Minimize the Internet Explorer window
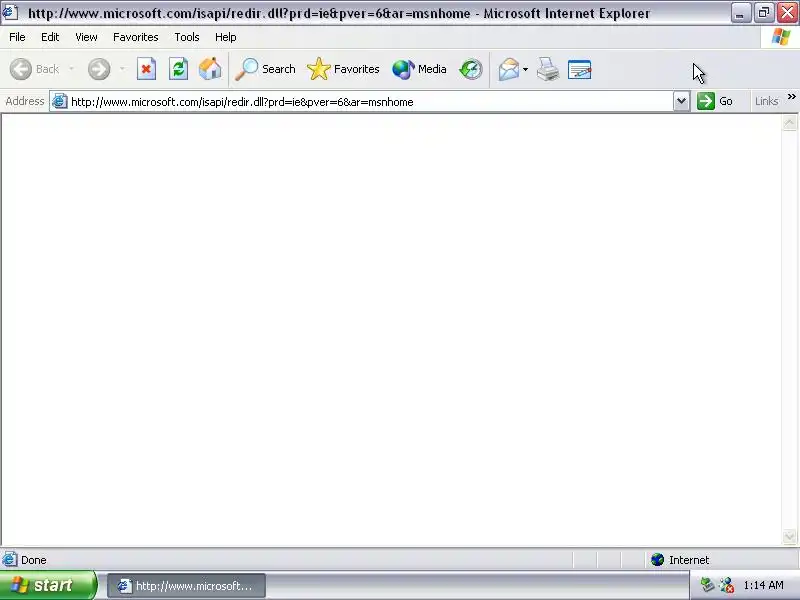Viewport: 800px width, 600px height. point(740,13)
